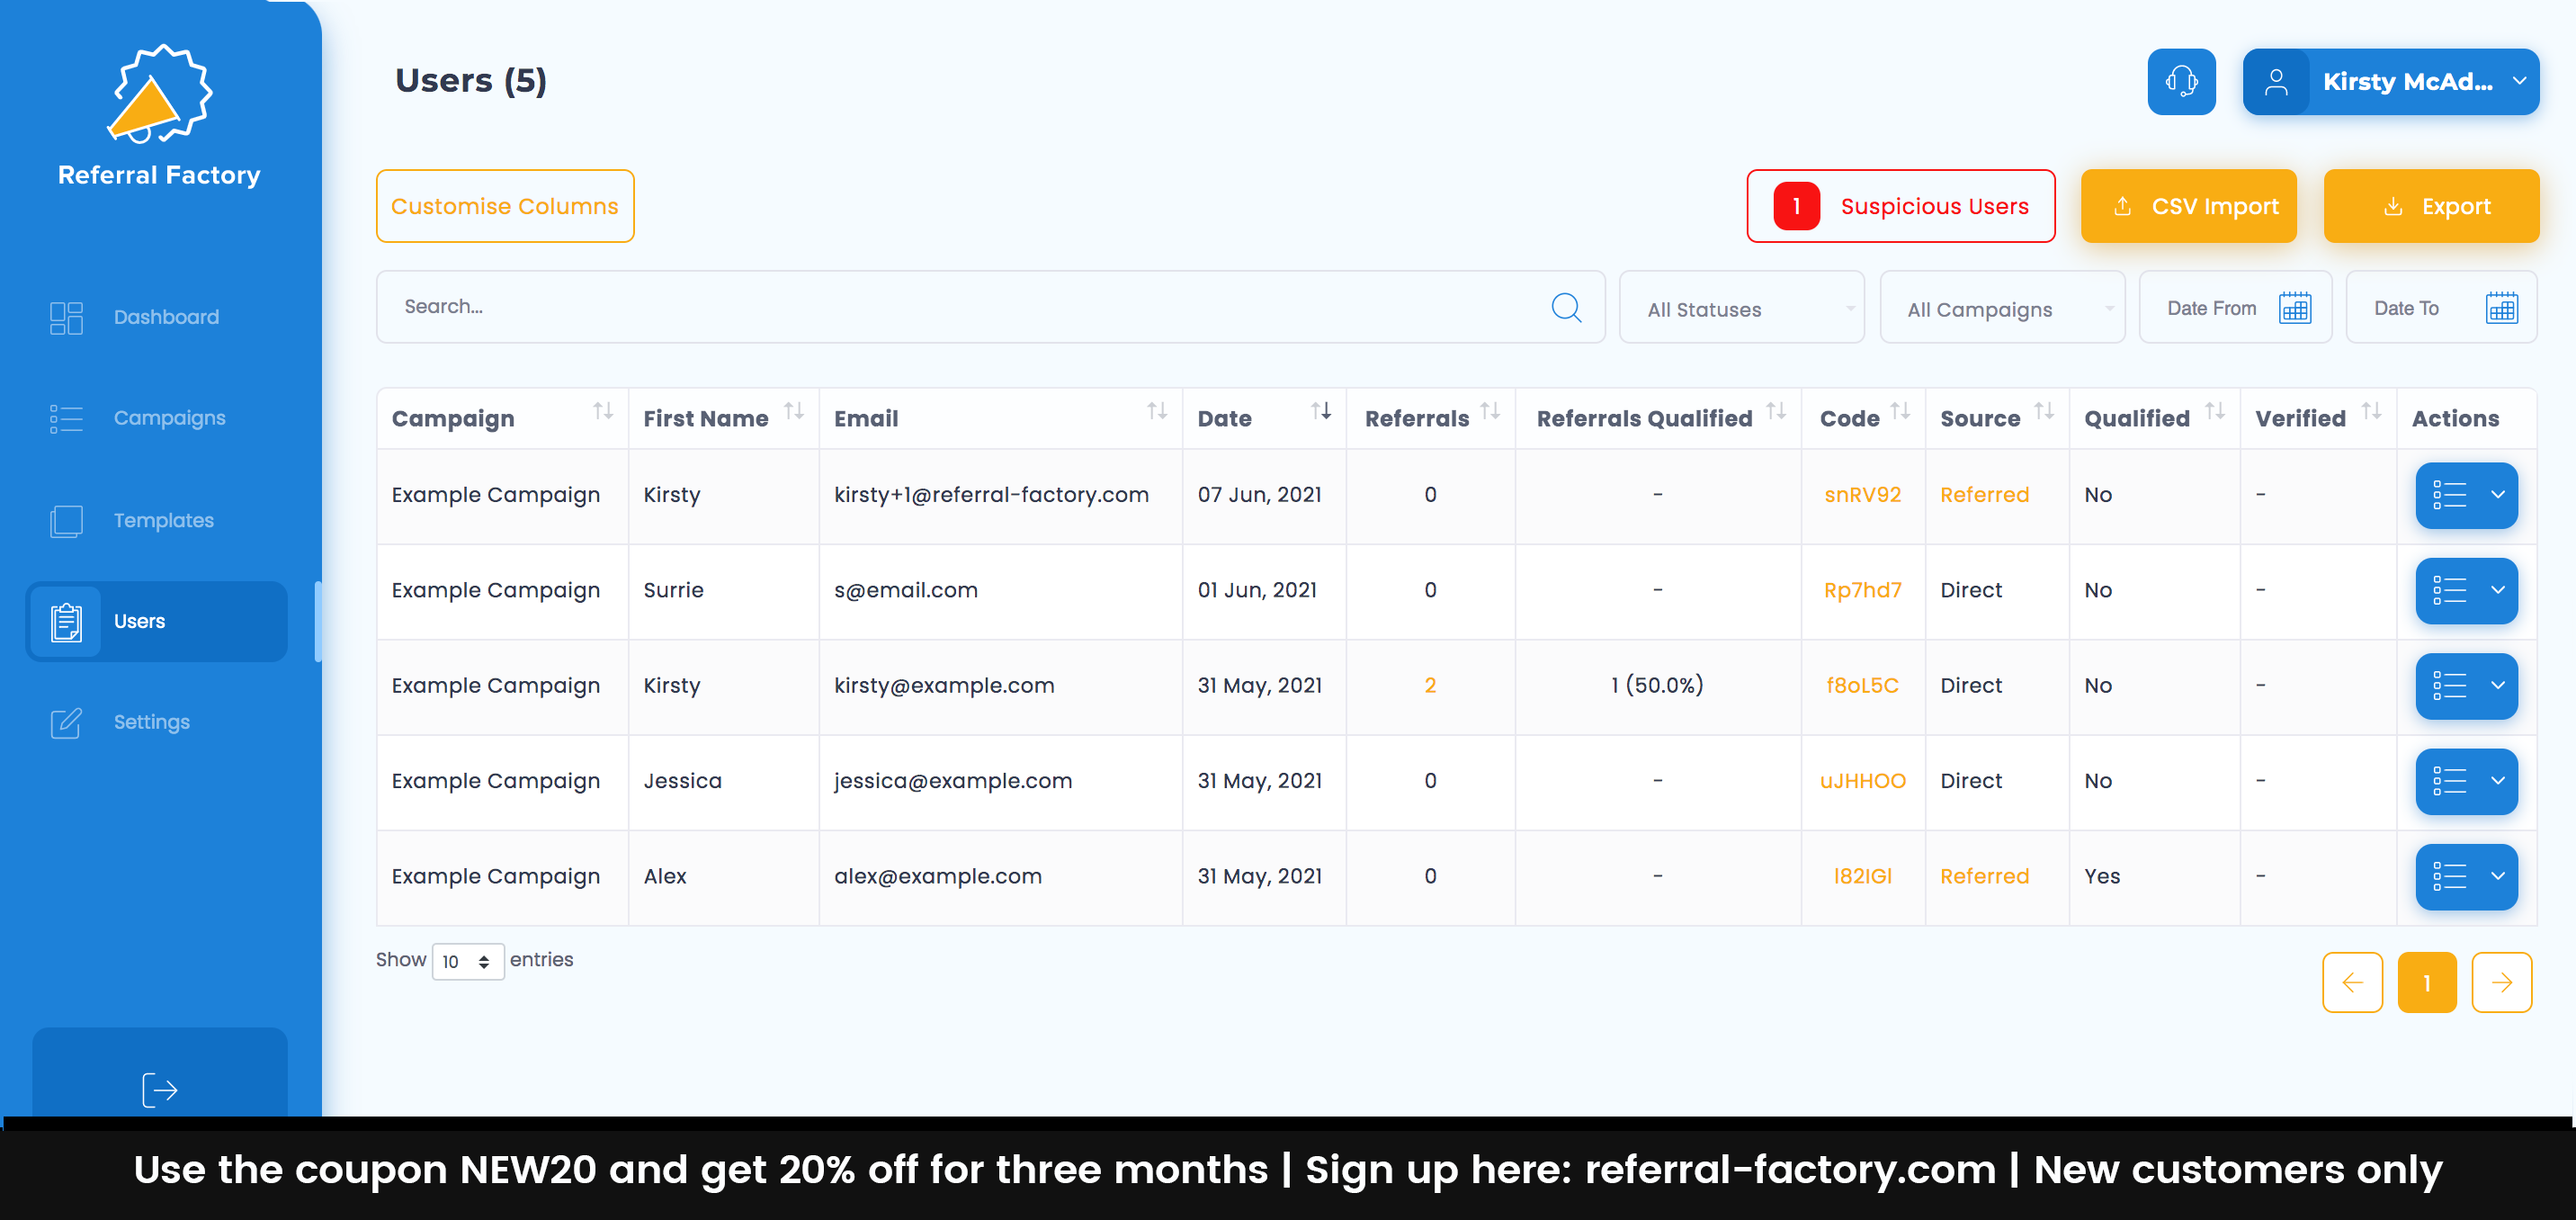Click the Suspicious Users button
Viewport: 2576px width, 1220px height.
1900,206
